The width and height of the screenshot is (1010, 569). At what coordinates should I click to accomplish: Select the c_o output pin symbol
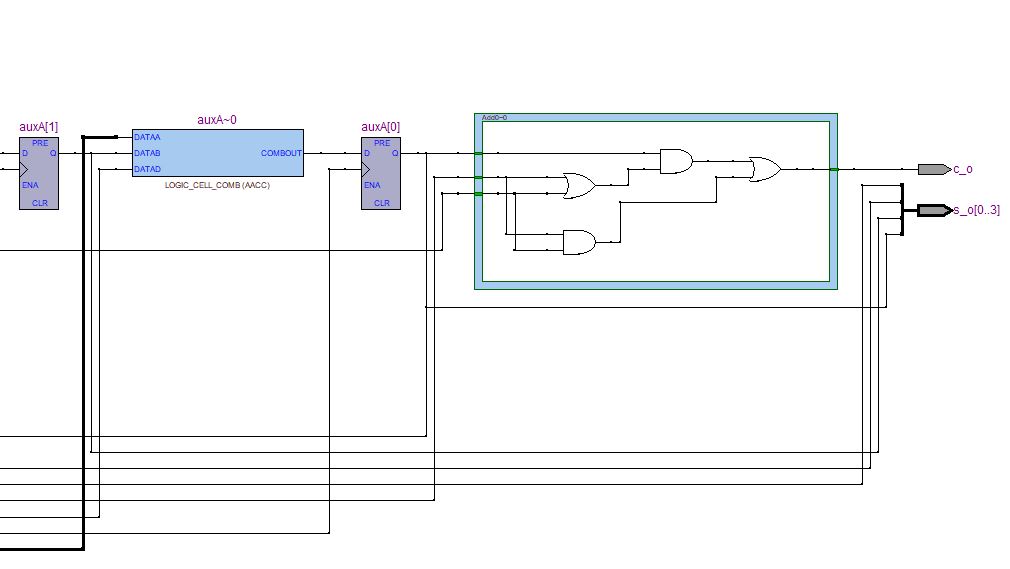[x=933, y=169]
